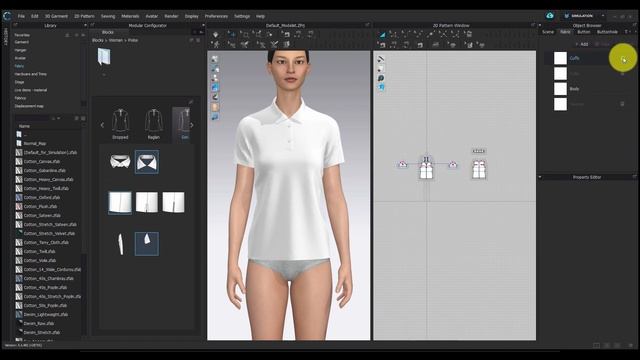
Task: Click the CLO application logo
Action: (x=7, y=16)
